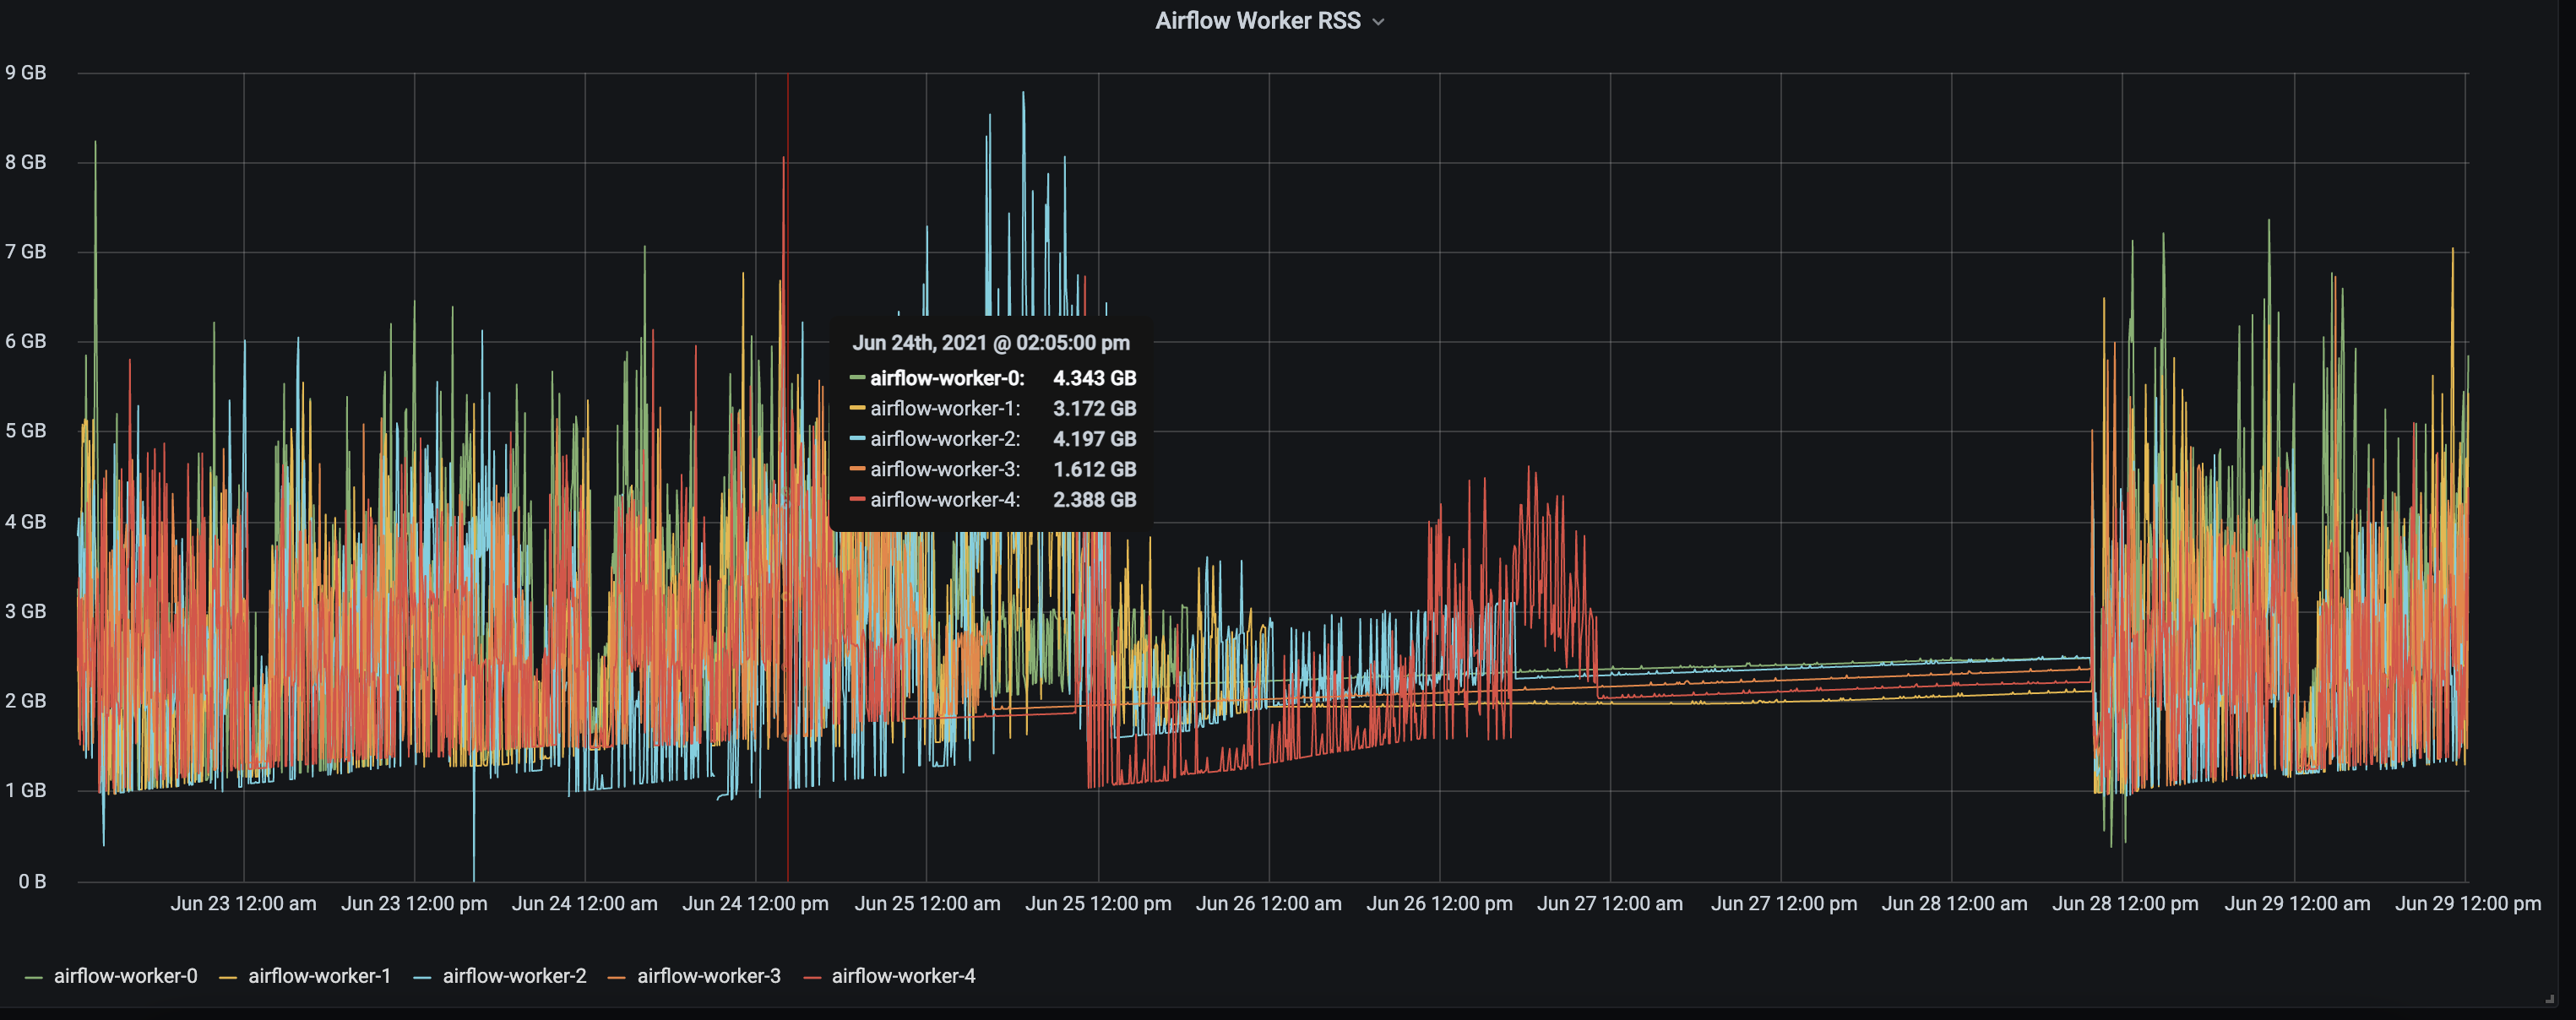Click the Jun 24 12:00 am axis label
The image size is (2576, 1020).
pyautogui.click(x=585, y=904)
